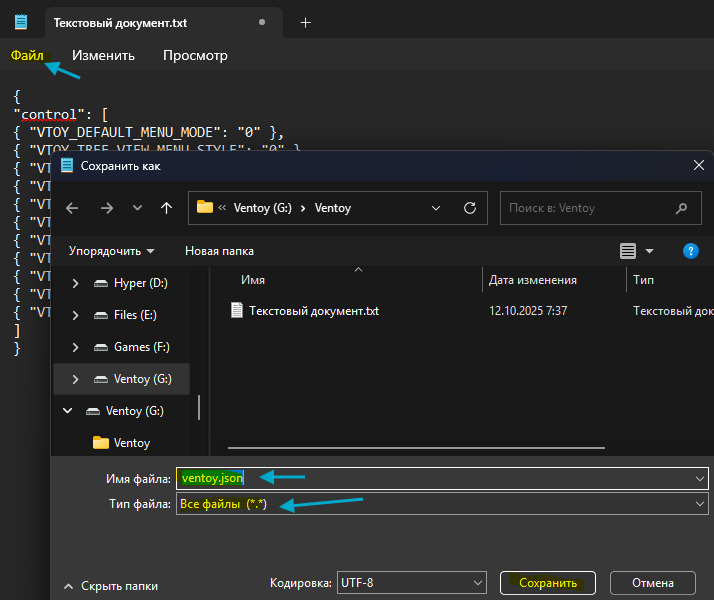714x600 pixels.
Task: Select Текстовый документ.txt file in list
Action: [313, 311]
